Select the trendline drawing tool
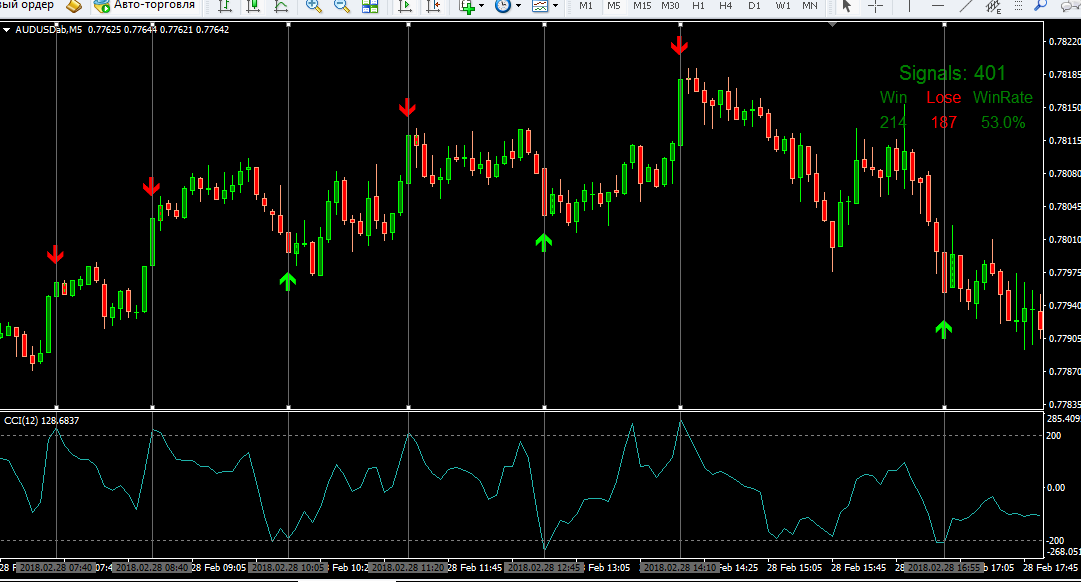 (x=966, y=6)
